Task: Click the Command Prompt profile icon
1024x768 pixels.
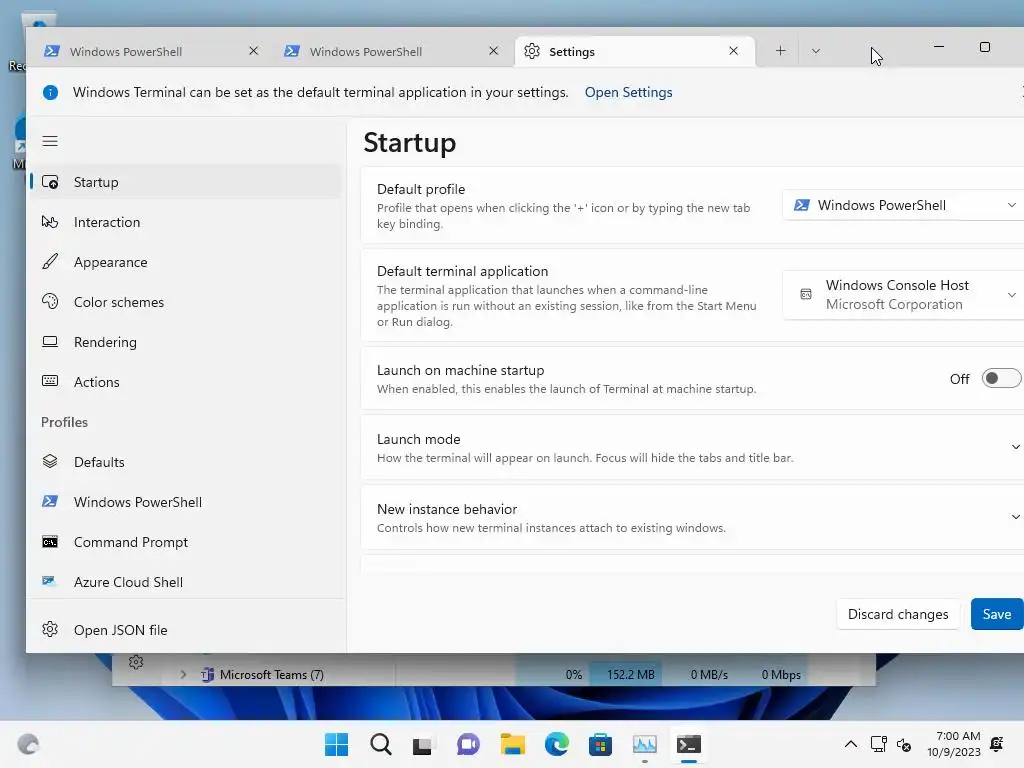Action: [50, 542]
